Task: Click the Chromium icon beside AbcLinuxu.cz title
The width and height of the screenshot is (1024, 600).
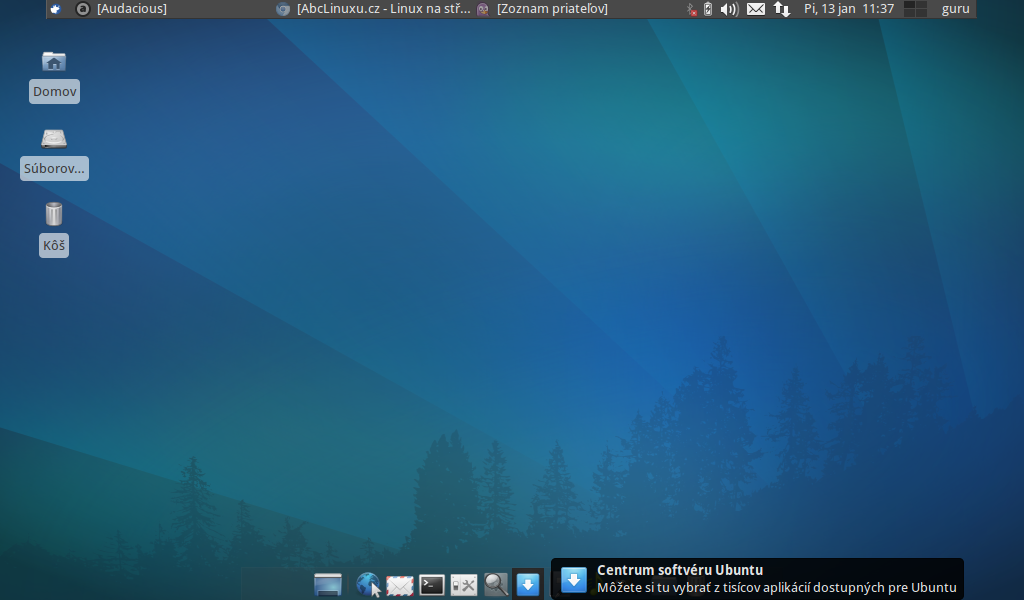Action: pyautogui.click(x=283, y=9)
